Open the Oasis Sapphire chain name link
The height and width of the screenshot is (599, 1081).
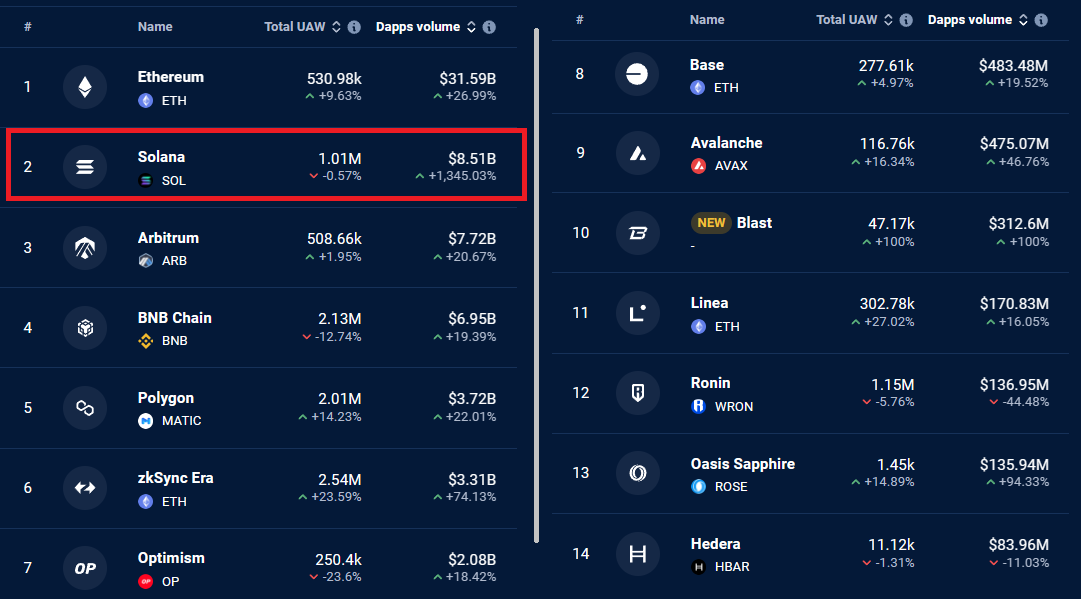pyautogui.click(x=742, y=464)
